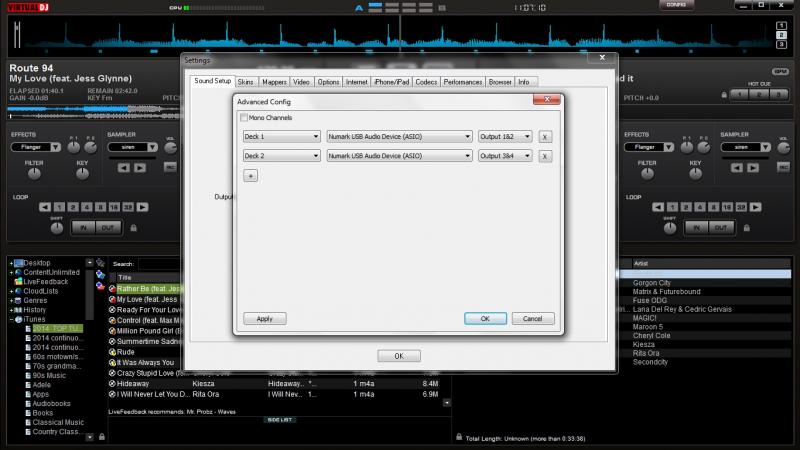The width and height of the screenshot is (800, 450).
Task: Double the left deck loop with right arrow
Action: coord(143,207)
